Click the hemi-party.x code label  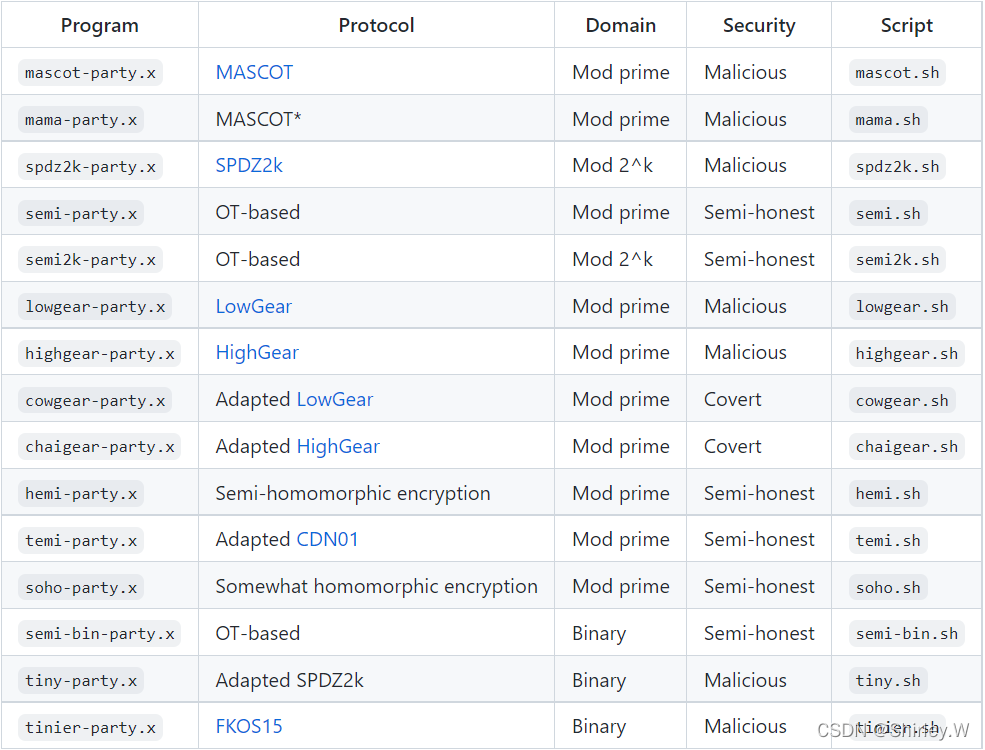click(x=81, y=494)
